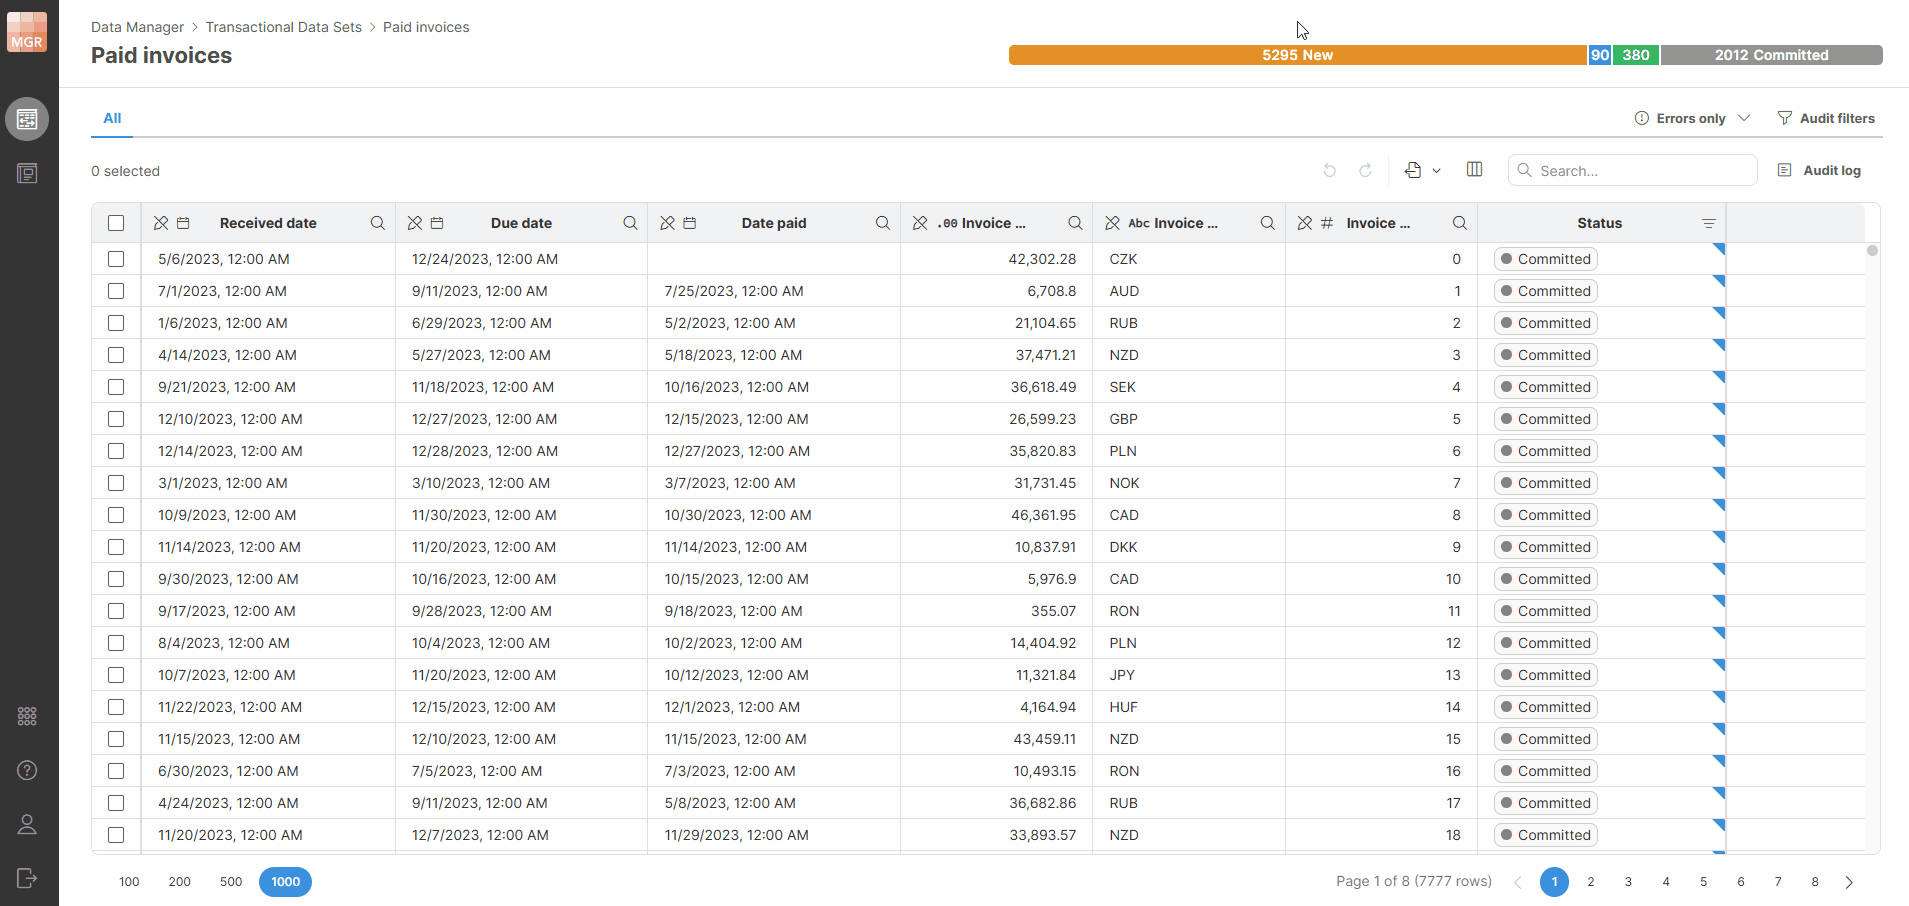Click the orange 5295 New status bar
The width and height of the screenshot is (1909, 906).
(1297, 55)
